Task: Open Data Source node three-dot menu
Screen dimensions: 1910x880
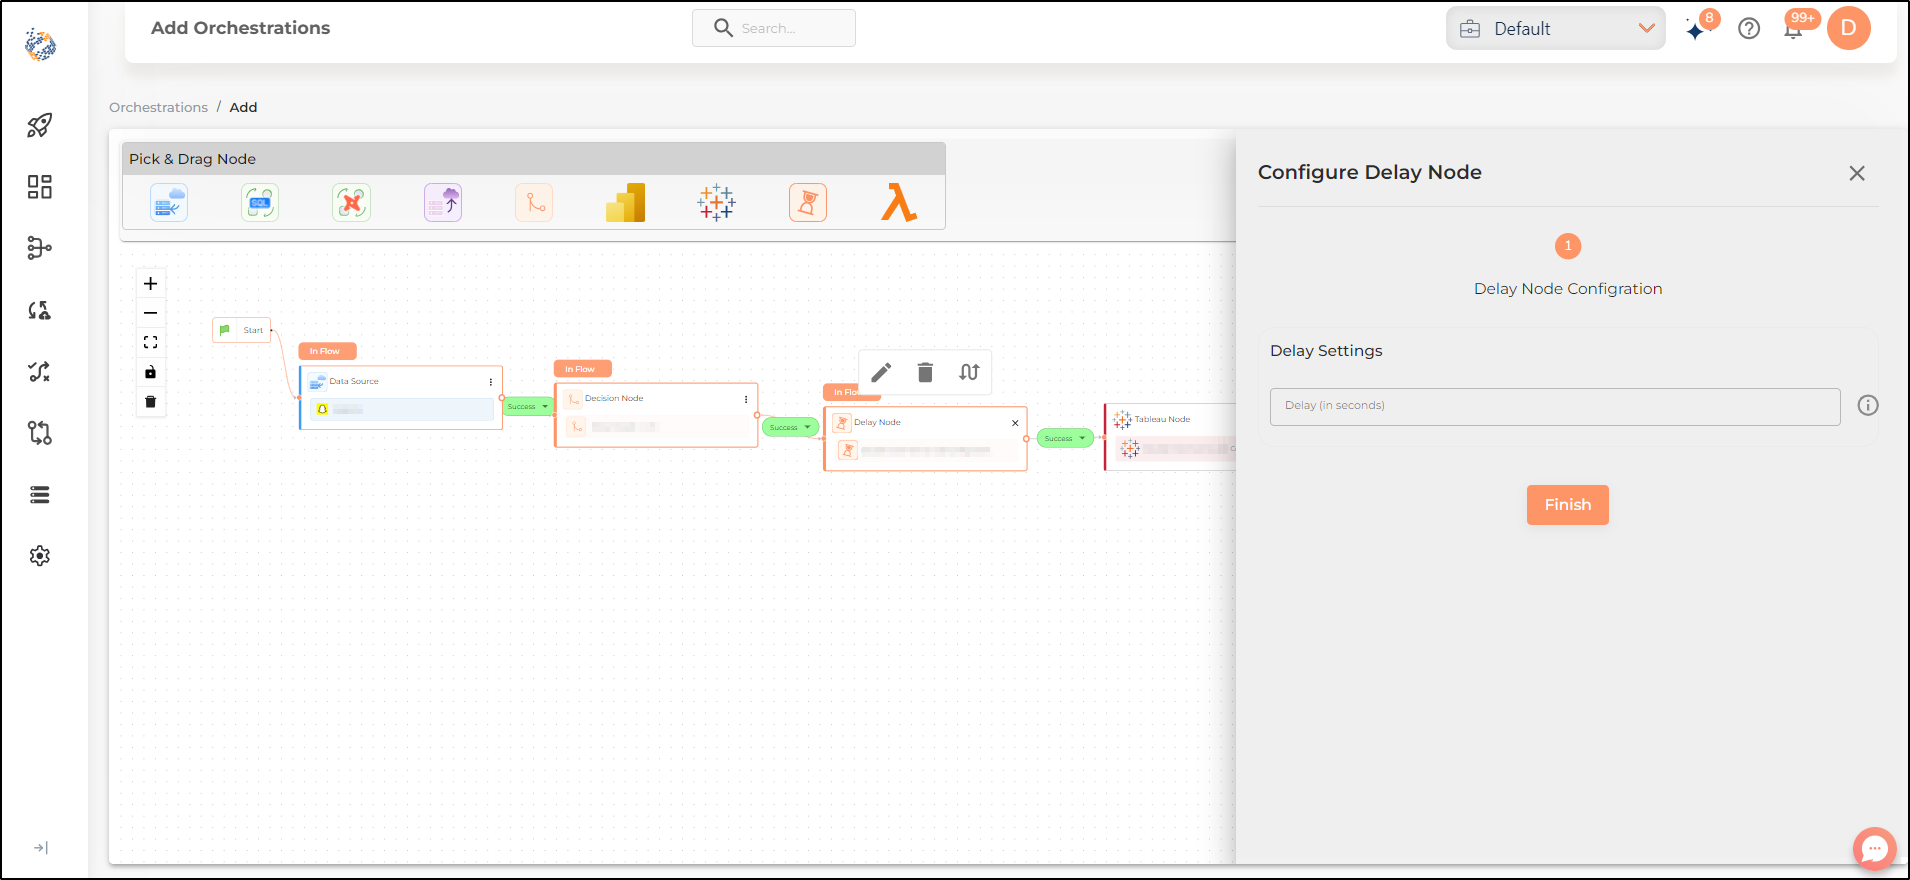Action: click(491, 382)
